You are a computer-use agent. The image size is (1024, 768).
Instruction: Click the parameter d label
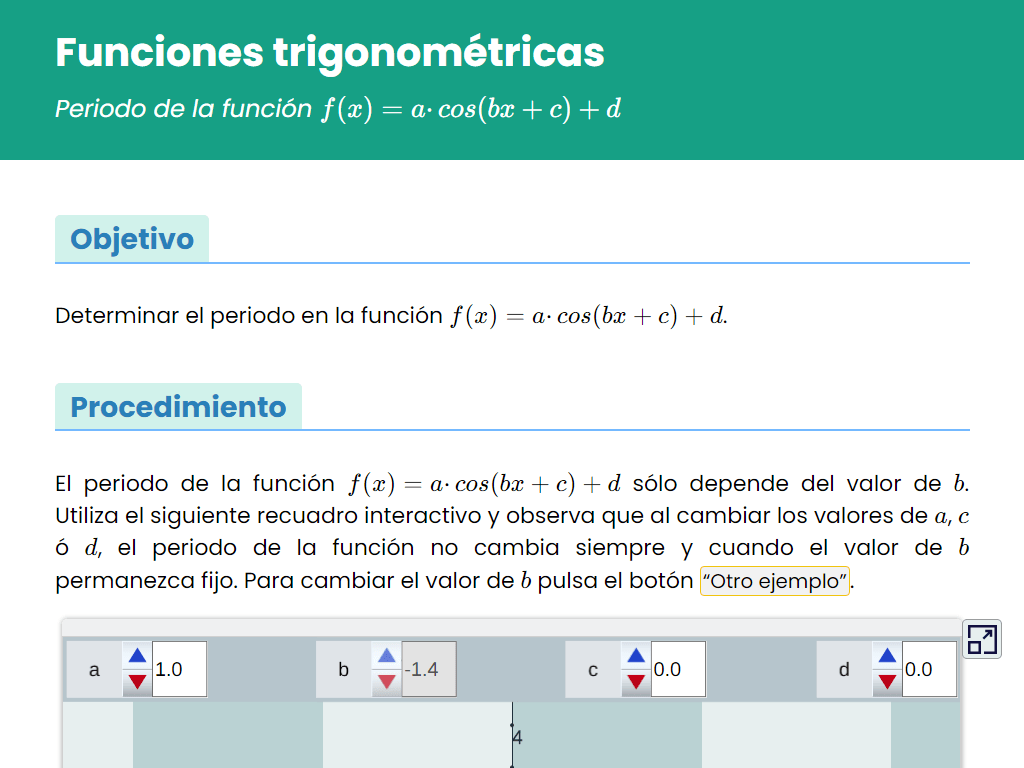844,669
